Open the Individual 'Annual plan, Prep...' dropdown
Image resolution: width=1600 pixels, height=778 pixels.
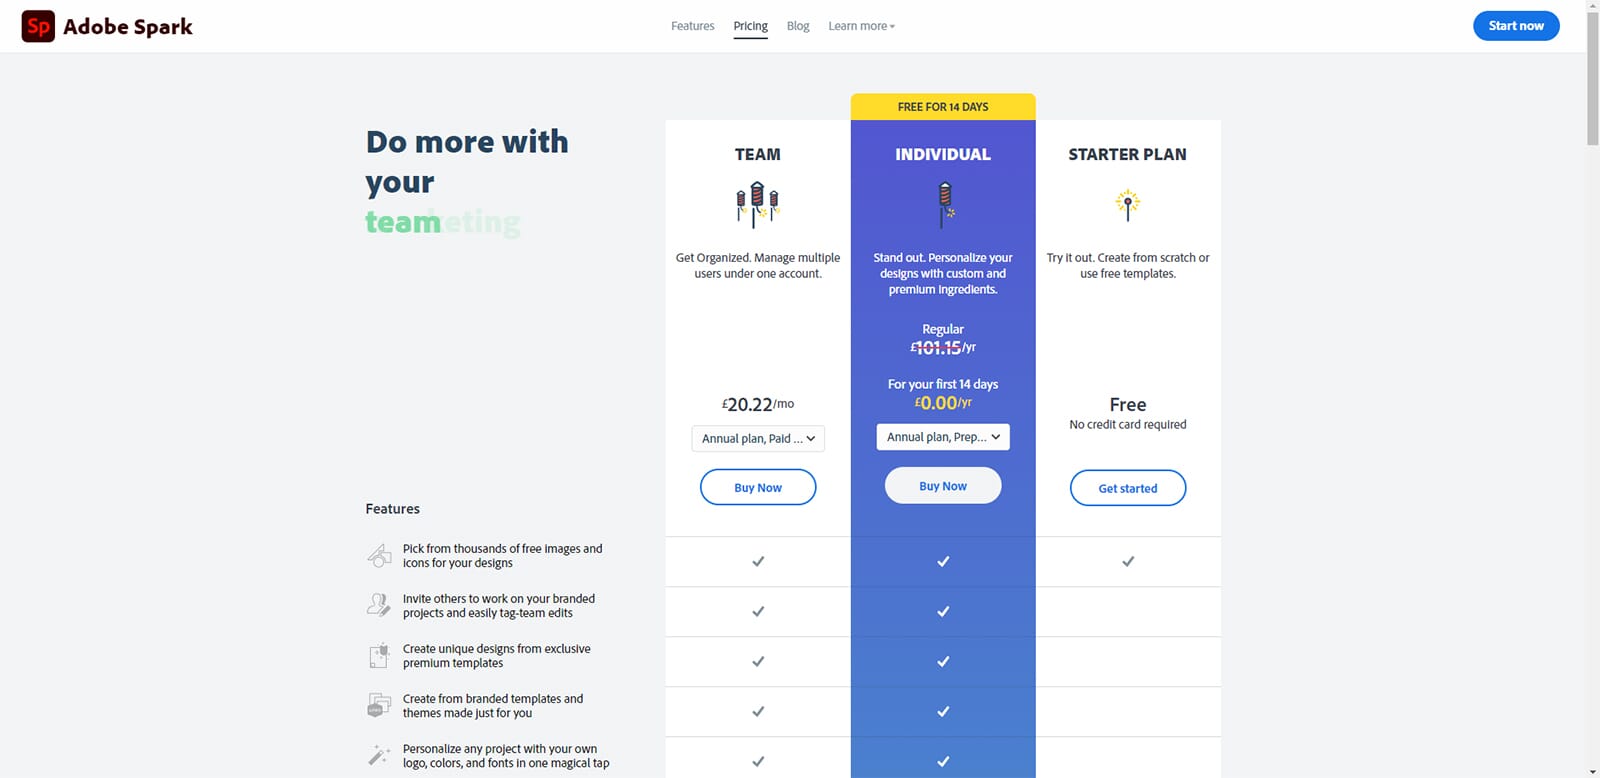943,437
